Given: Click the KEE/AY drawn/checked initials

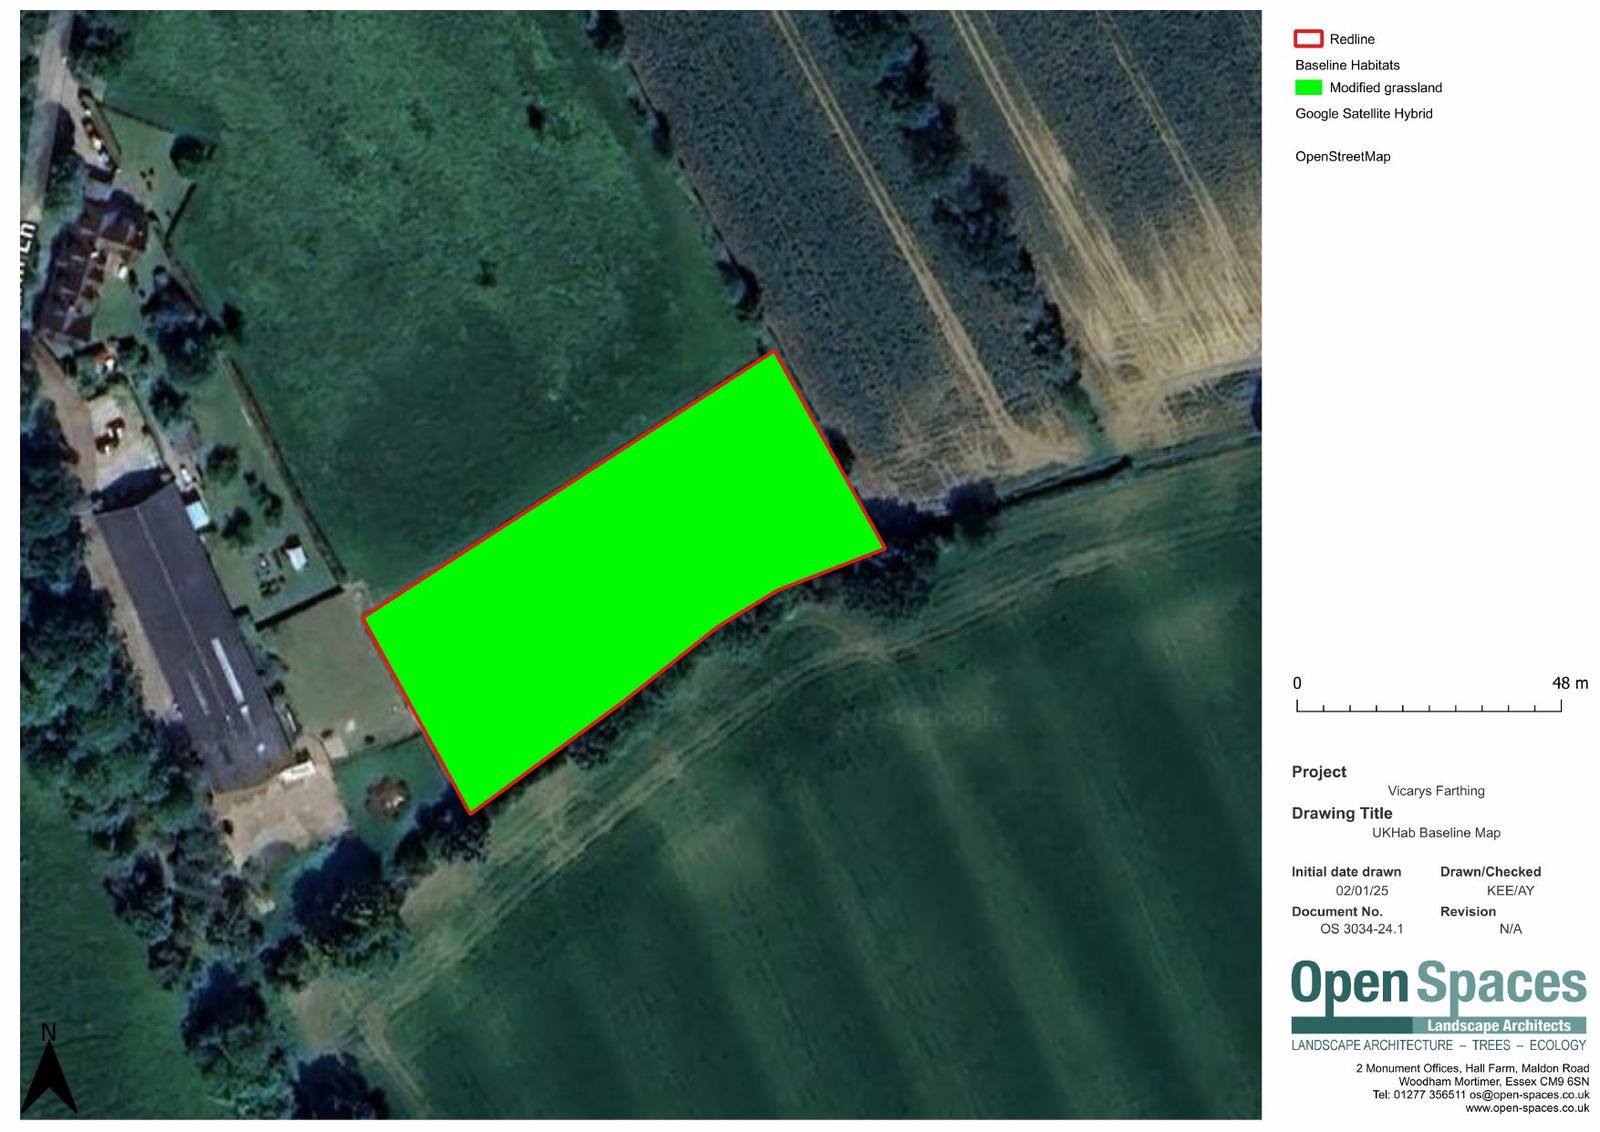Looking at the screenshot, I should point(1510,891).
